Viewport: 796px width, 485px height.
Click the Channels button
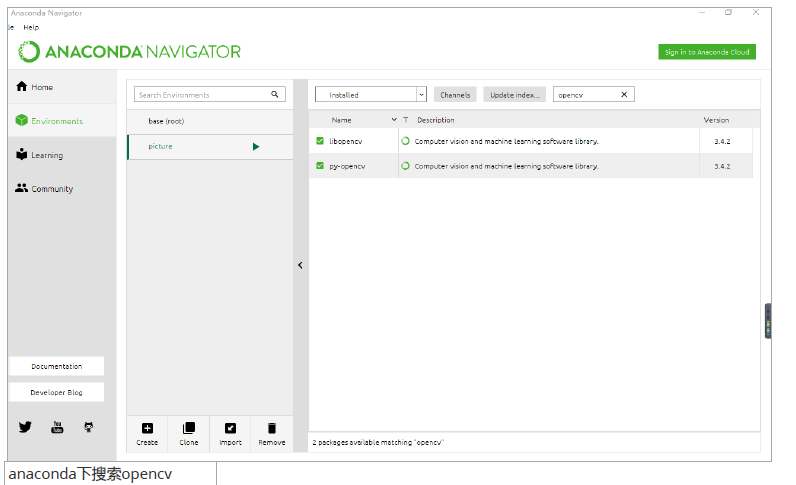(455, 94)
